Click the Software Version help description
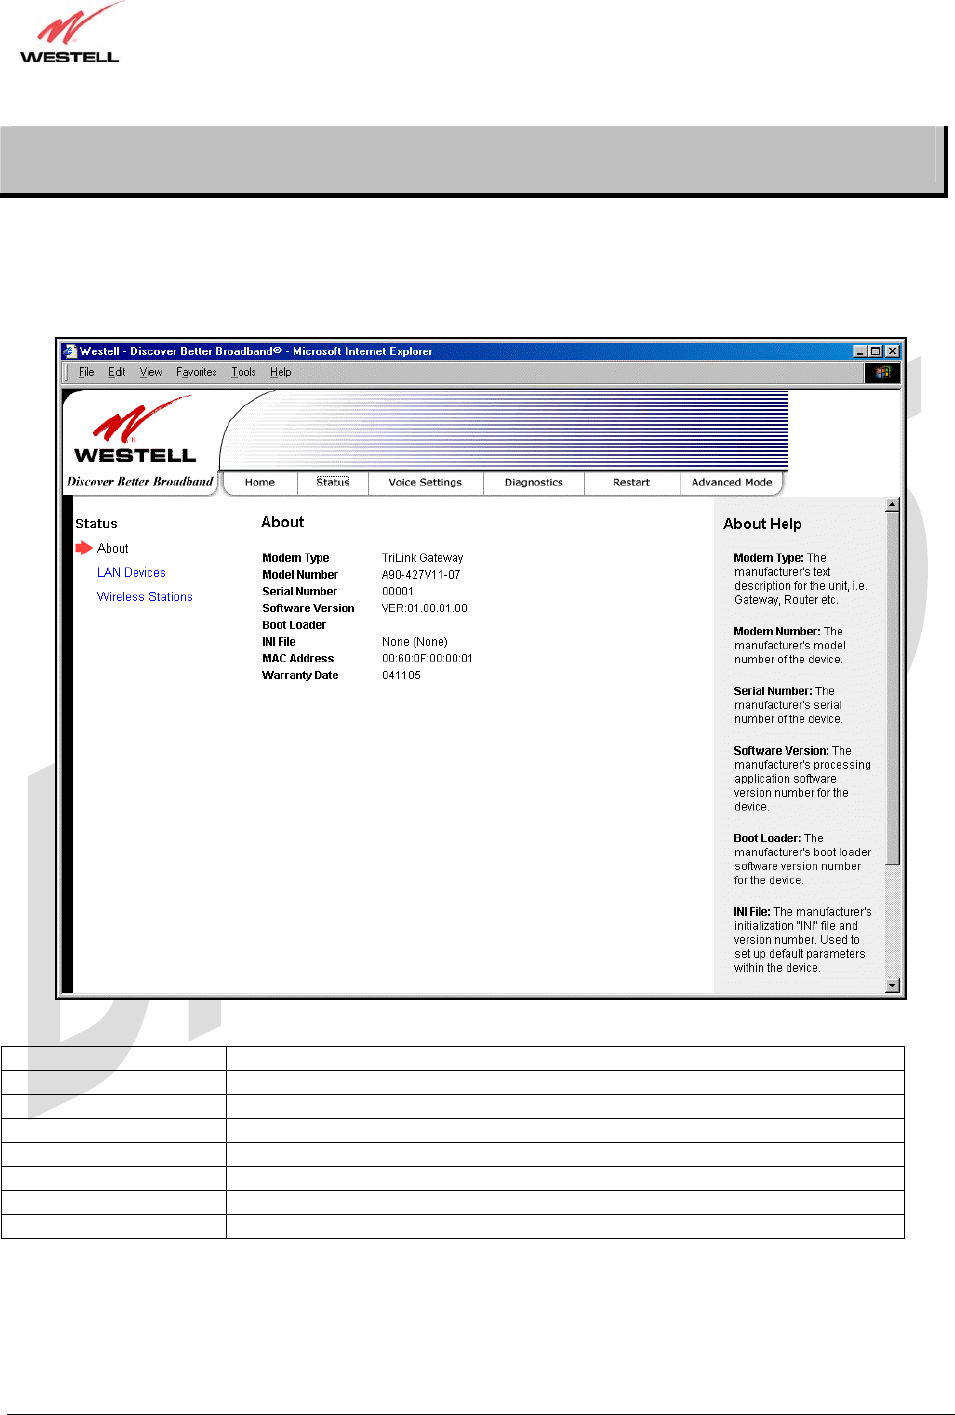The image size is (955, 1415). click(802, 779)
